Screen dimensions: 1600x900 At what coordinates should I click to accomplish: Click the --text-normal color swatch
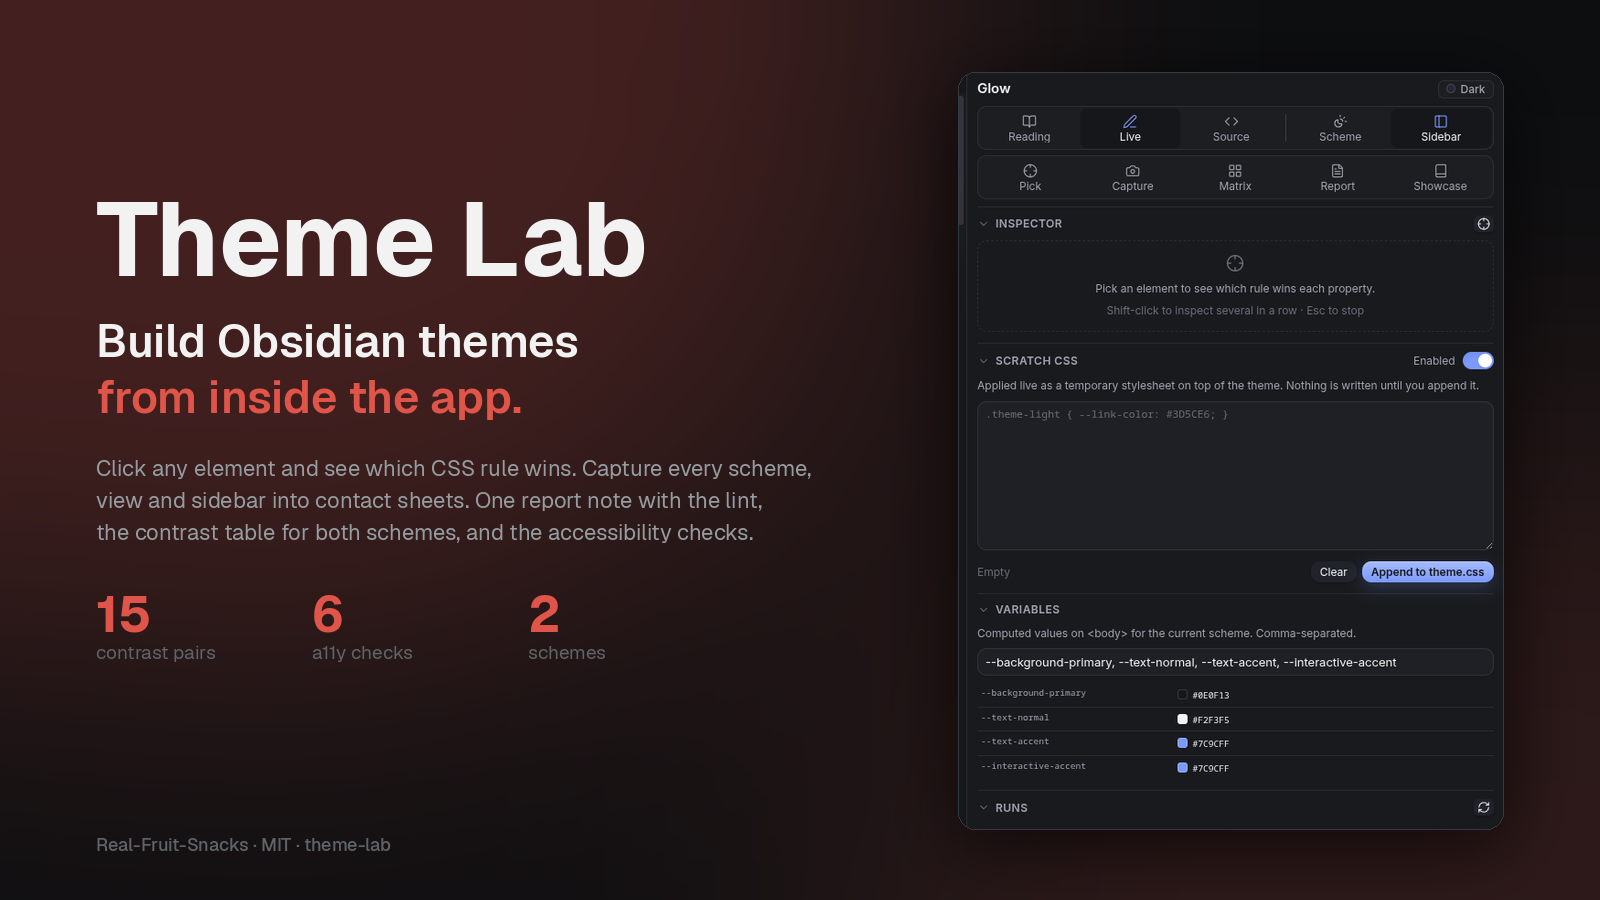(1182, 719)
